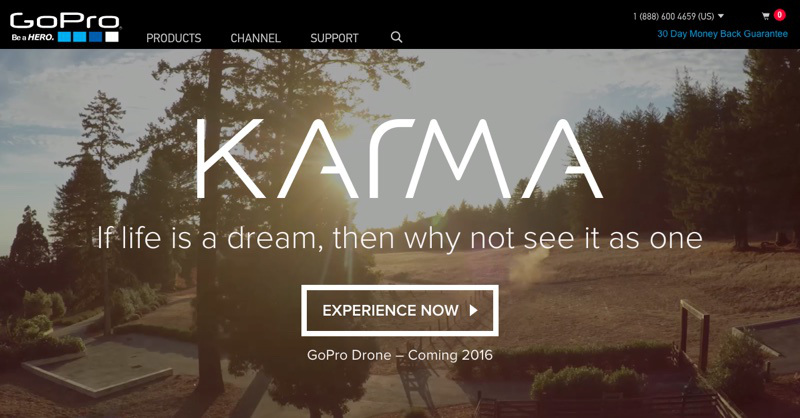Open the shopping cart icon
The width and height of the screenshot is (800, 418).
point(765,16)
